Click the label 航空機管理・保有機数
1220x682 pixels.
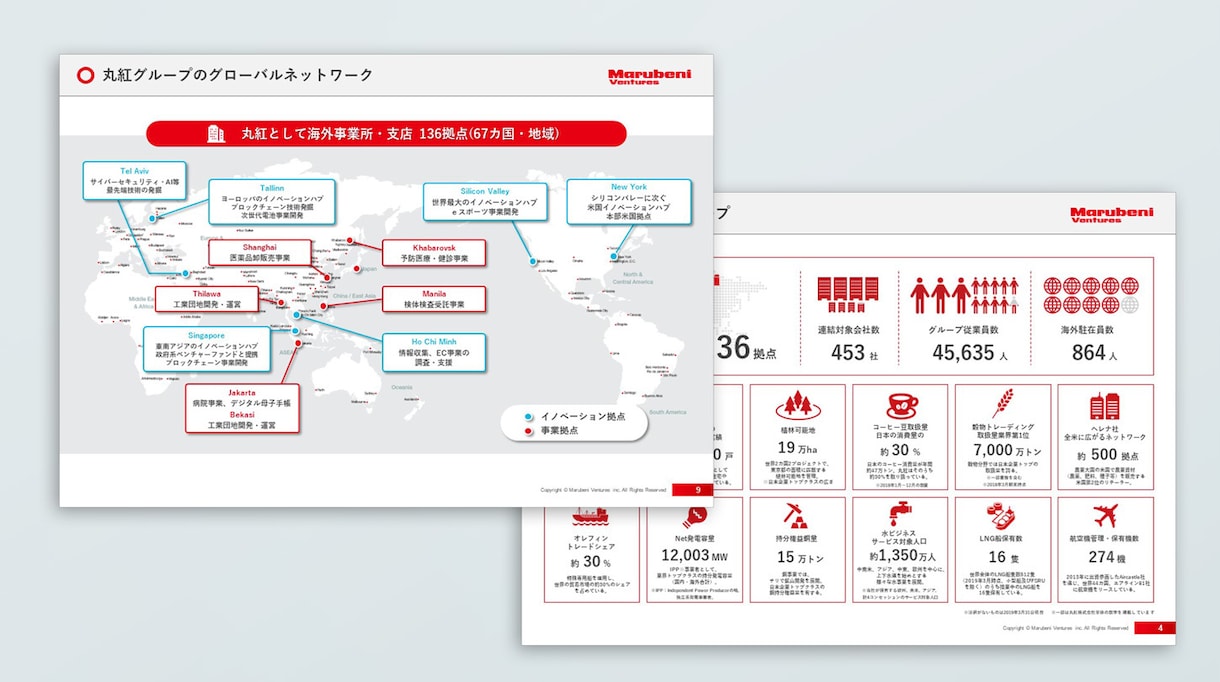pyautogui.click(x=1106, y=538)
